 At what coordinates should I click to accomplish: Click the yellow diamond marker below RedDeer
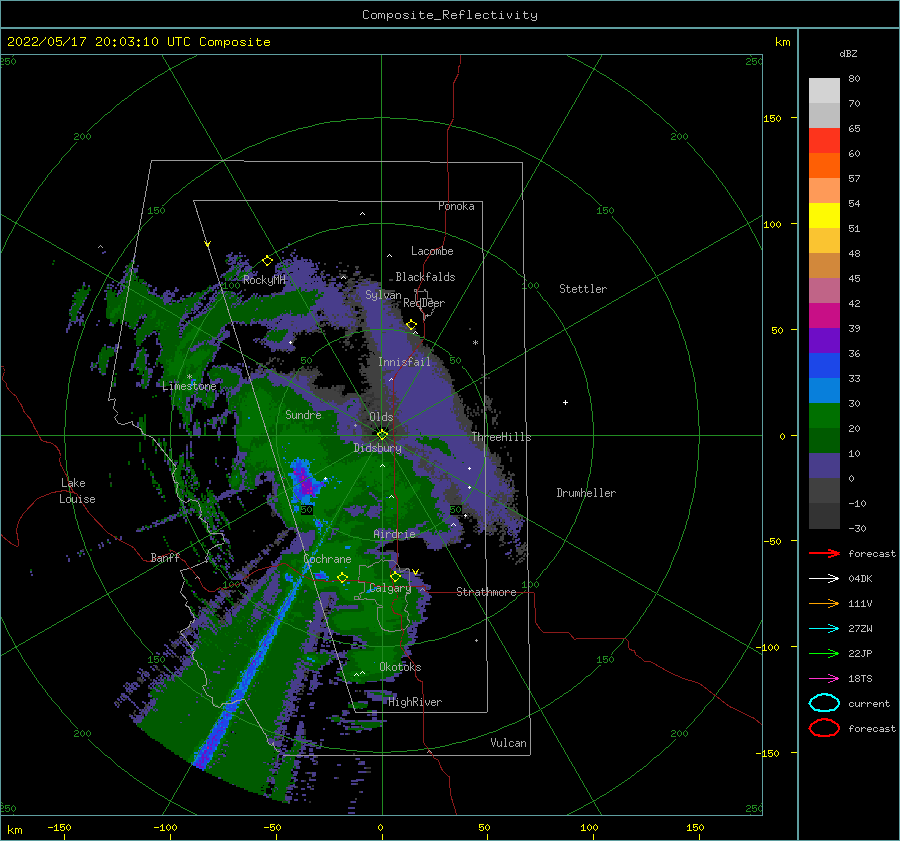point(412,325)
